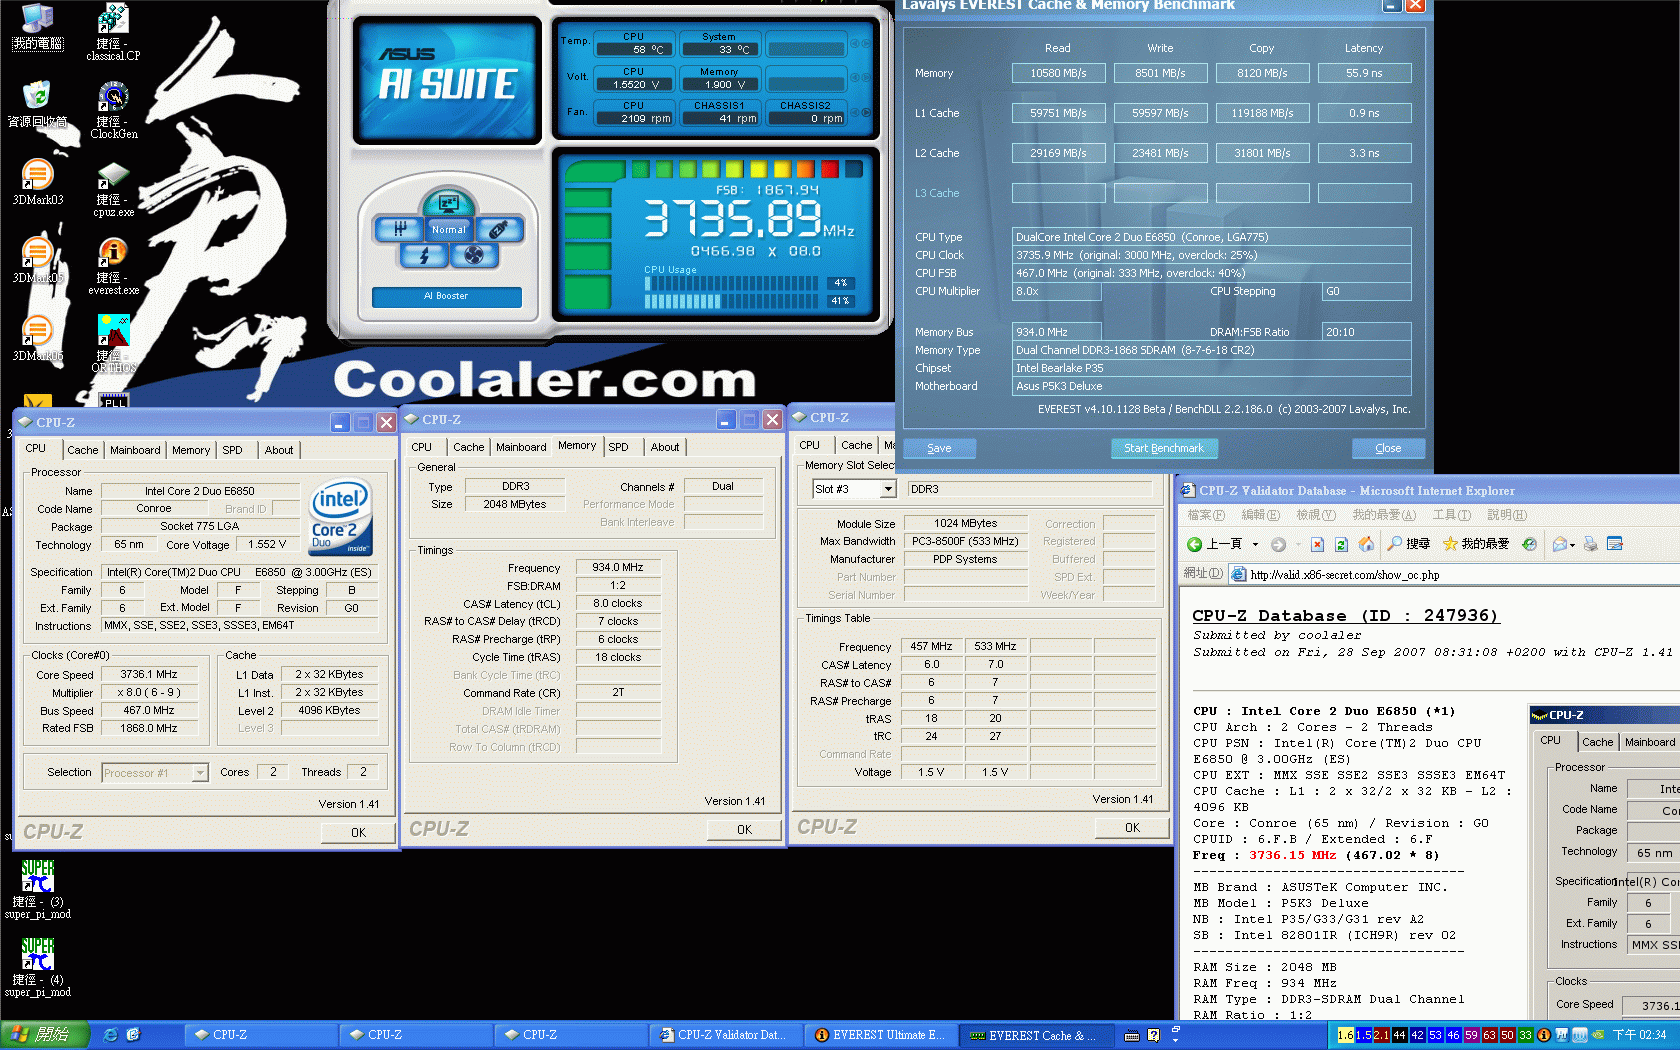Click L1 Cache latency 0.9 ns field
This screenshot has height=1050, width=1680.
(x=1364, y=113)
